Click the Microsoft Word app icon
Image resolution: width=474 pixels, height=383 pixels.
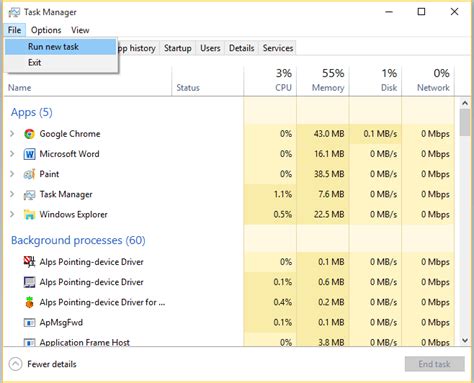point(29,154)
